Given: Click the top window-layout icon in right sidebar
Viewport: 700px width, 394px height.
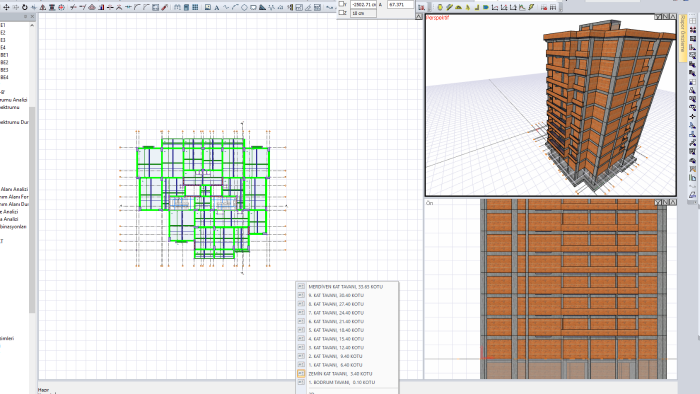Looking at the screenshot, I should [x=692, y=21].
